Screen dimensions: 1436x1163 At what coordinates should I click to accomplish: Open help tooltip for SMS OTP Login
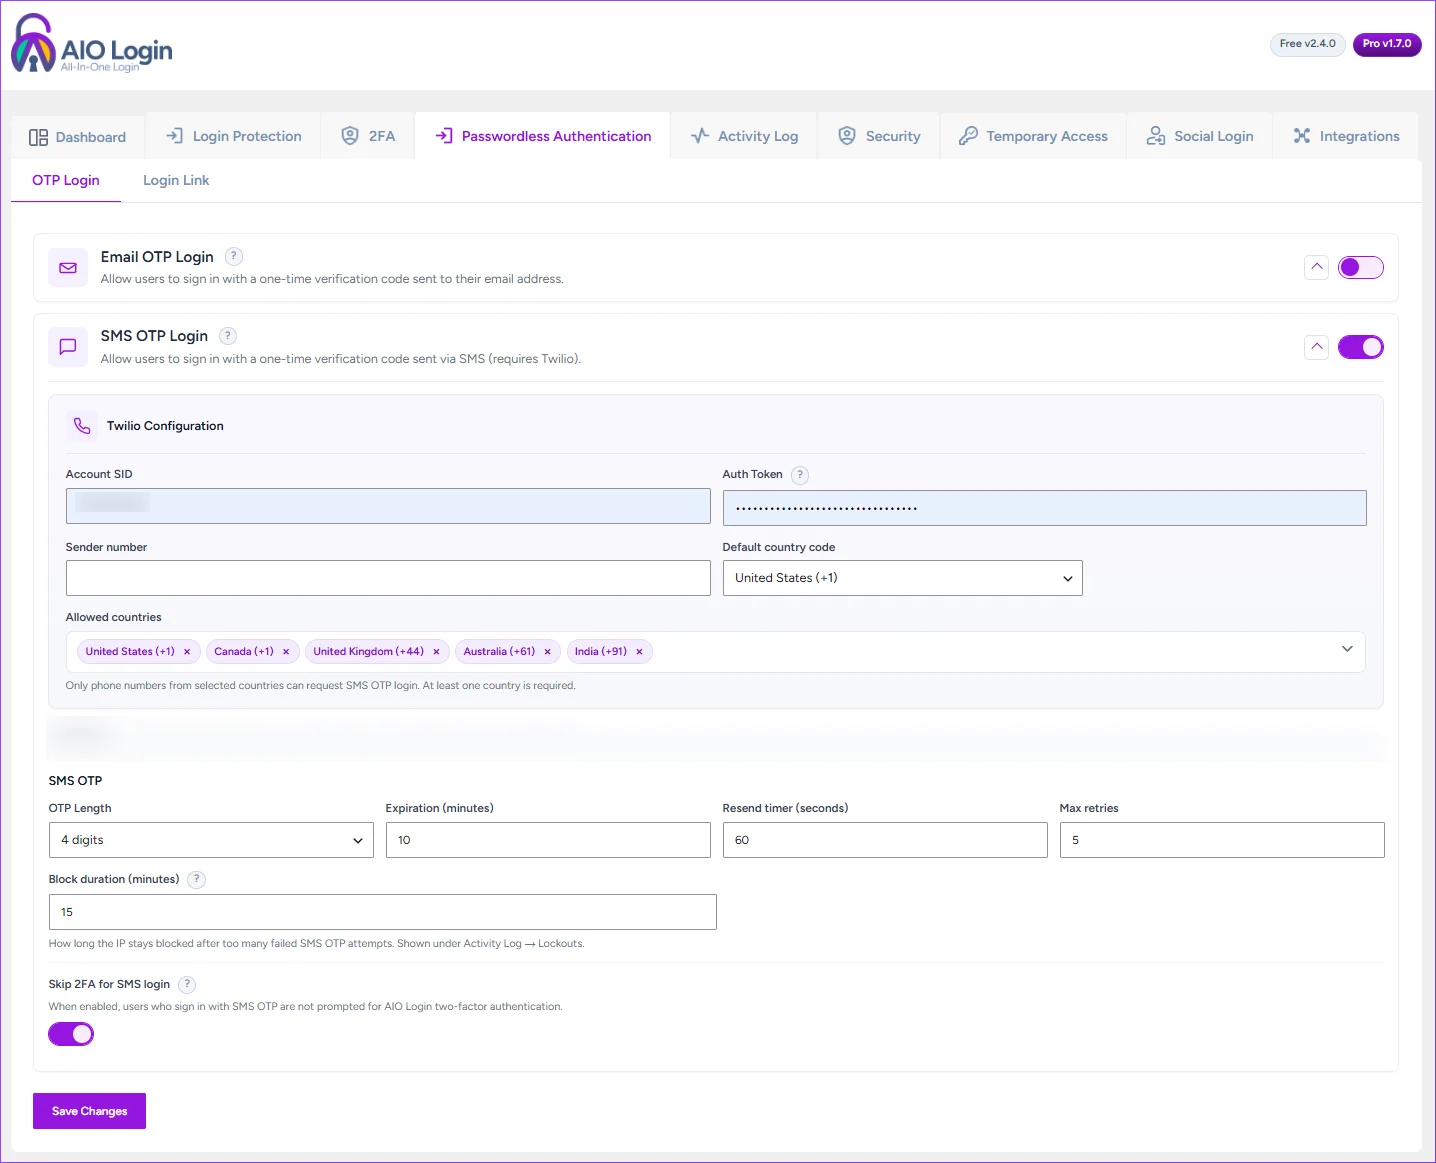tap(228, 336)
